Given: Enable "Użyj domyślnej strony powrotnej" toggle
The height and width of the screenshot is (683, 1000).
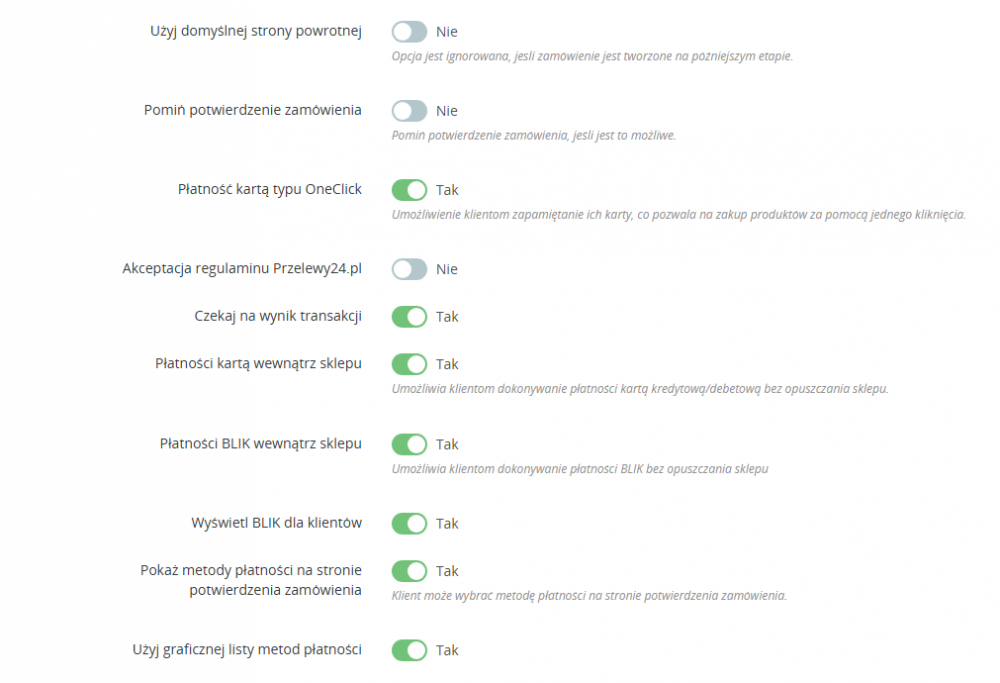Looking at the screenshot, I should 409,31.
